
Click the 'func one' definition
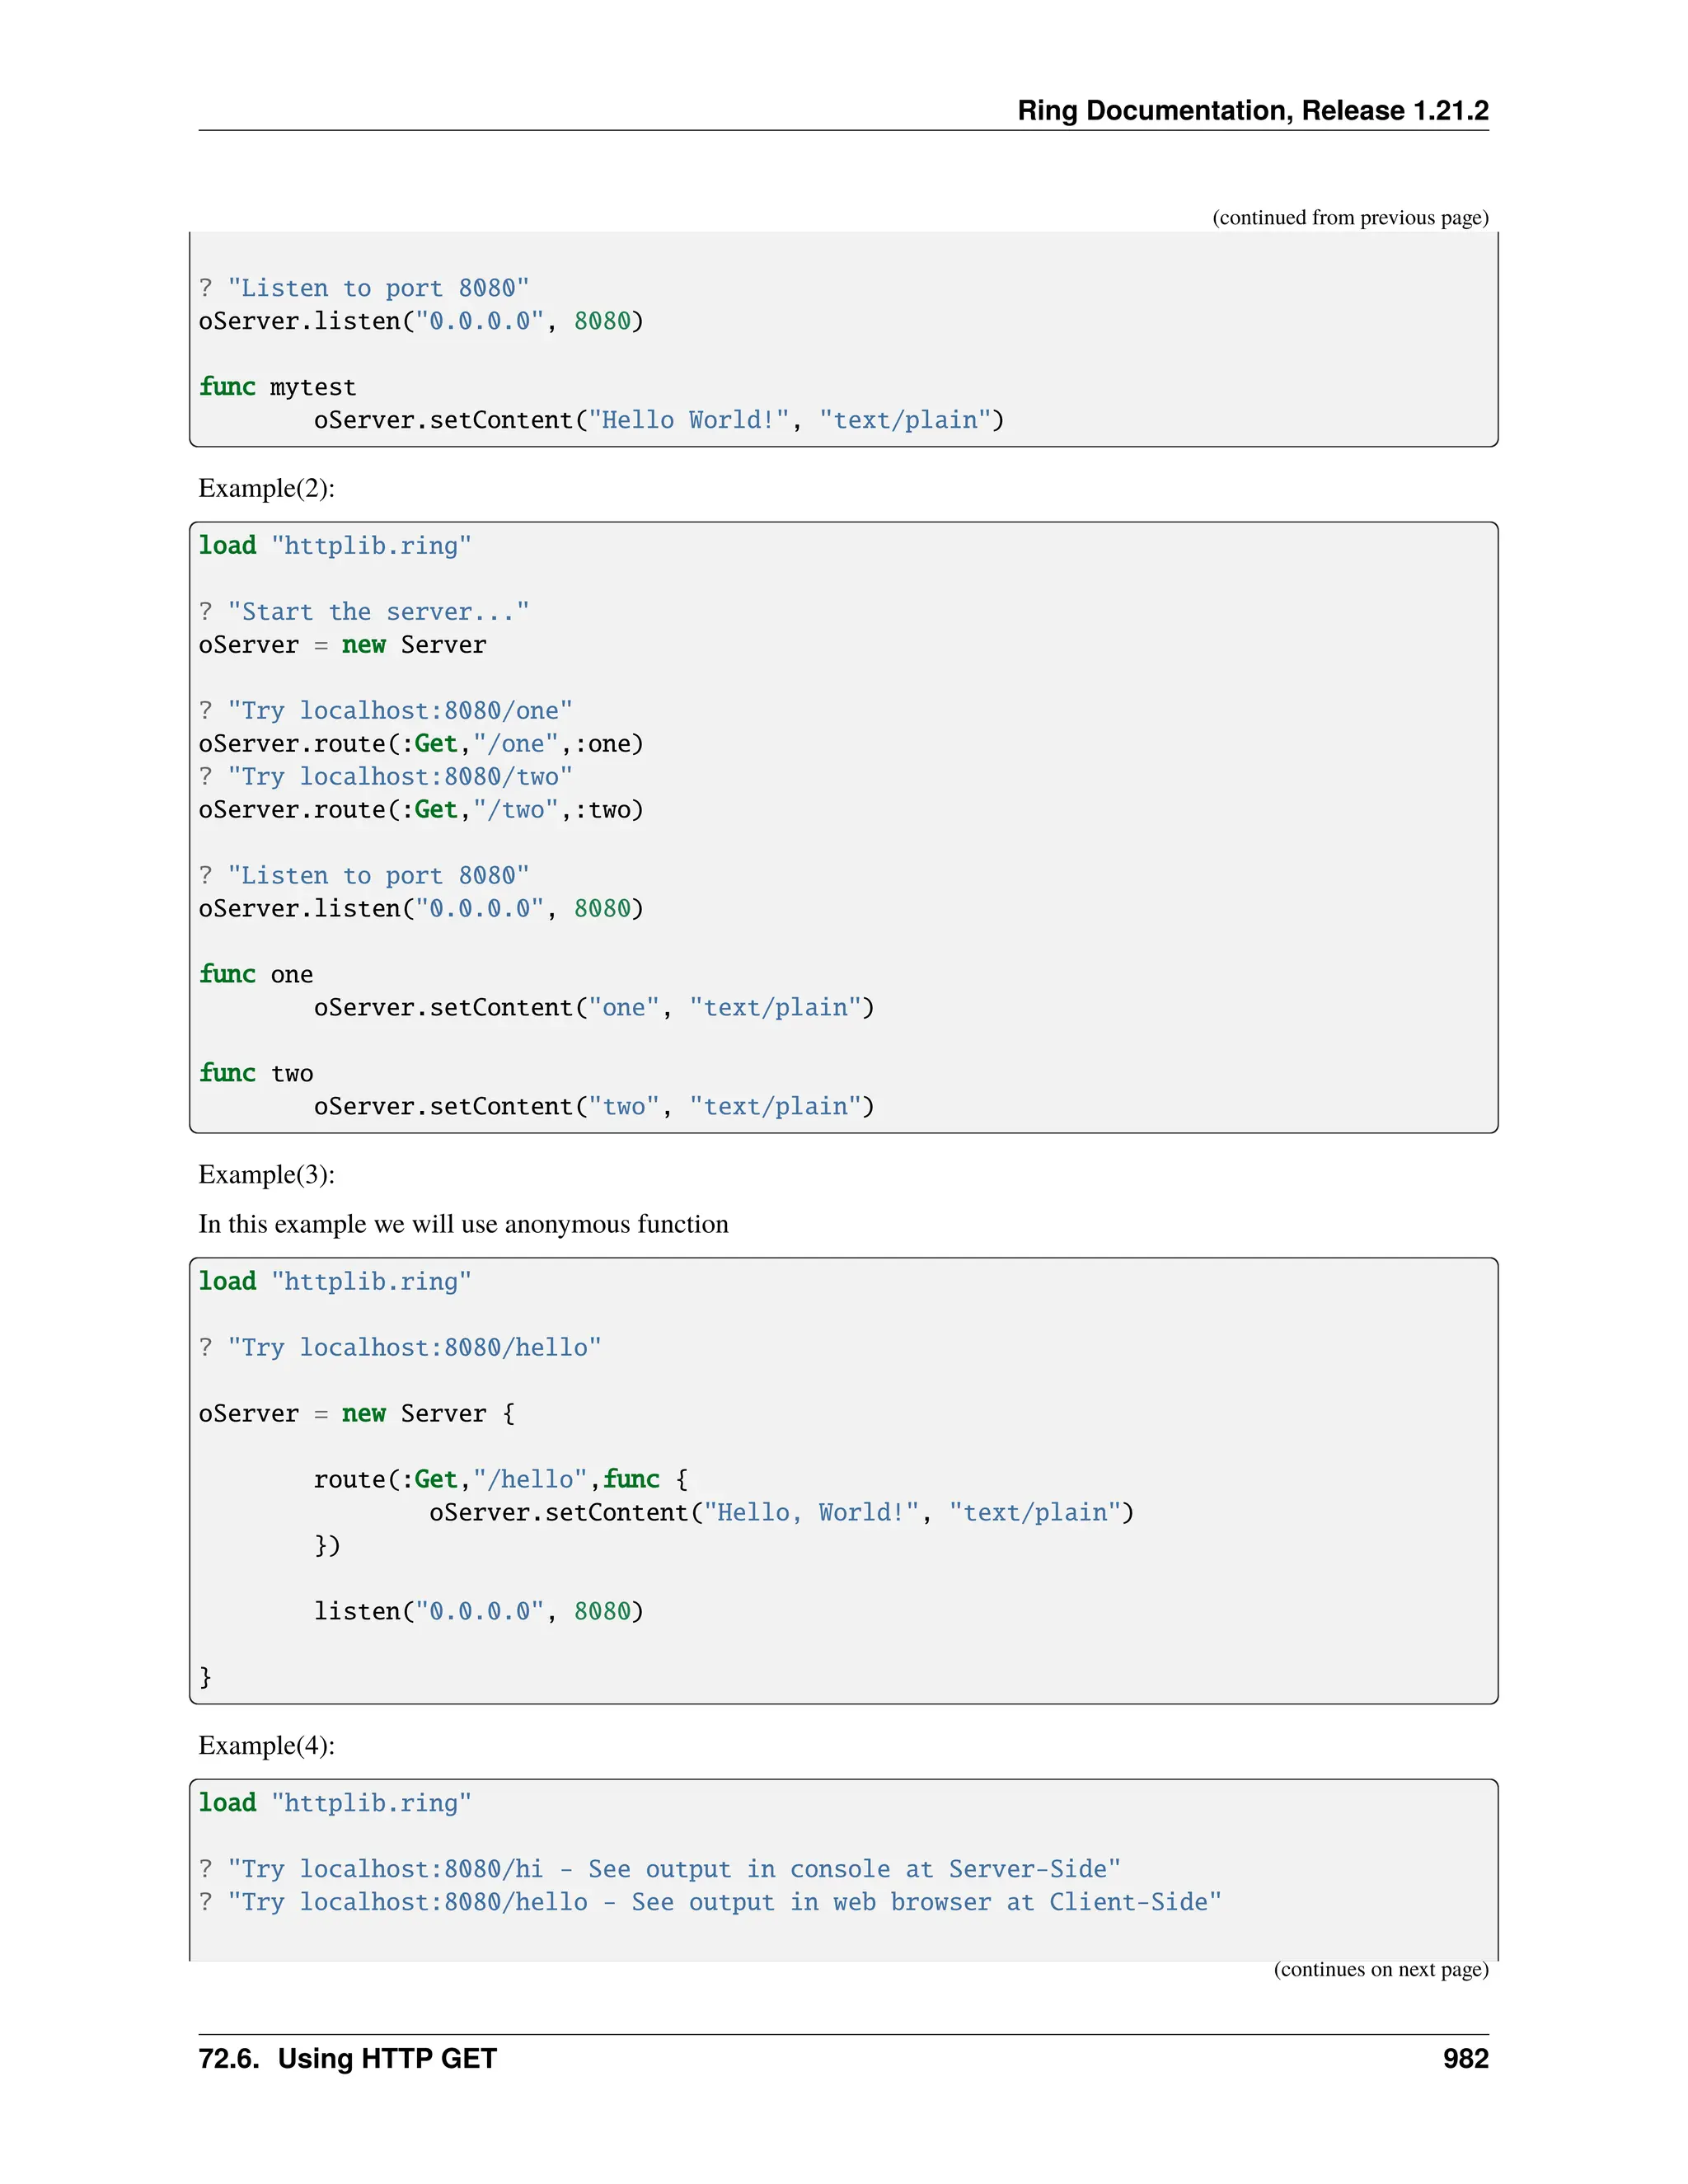(256, 975)
